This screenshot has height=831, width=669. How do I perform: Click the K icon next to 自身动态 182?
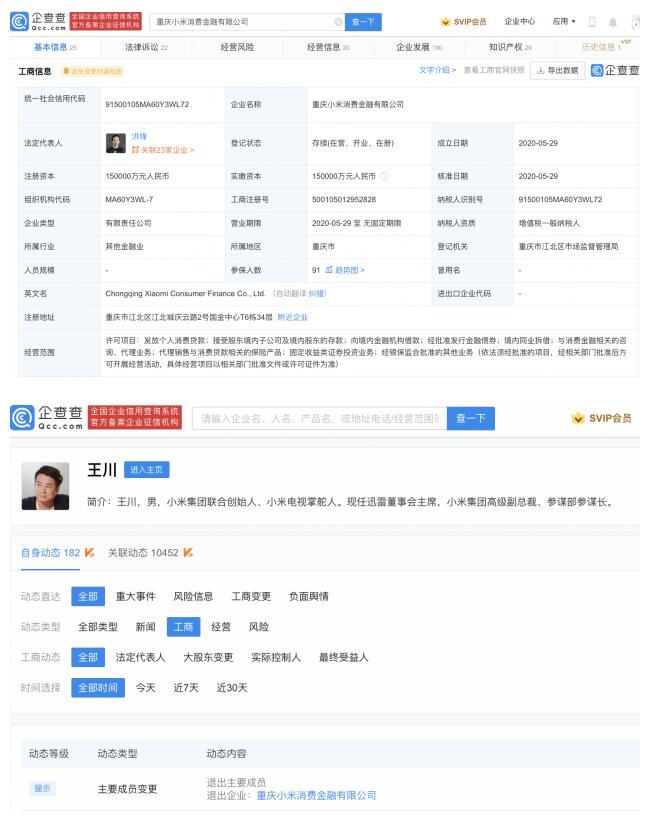click(x=90, y=553)
